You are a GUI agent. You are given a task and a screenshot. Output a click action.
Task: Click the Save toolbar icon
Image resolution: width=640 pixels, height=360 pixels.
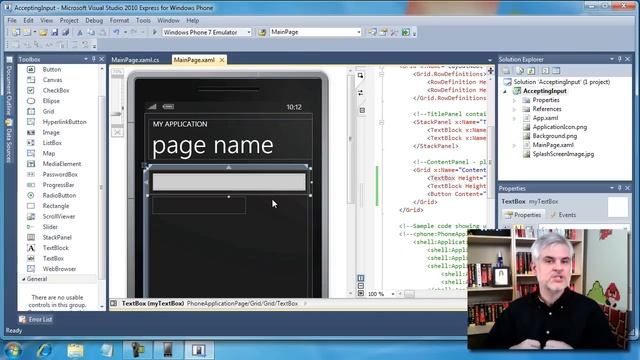(x=54, y=32)
